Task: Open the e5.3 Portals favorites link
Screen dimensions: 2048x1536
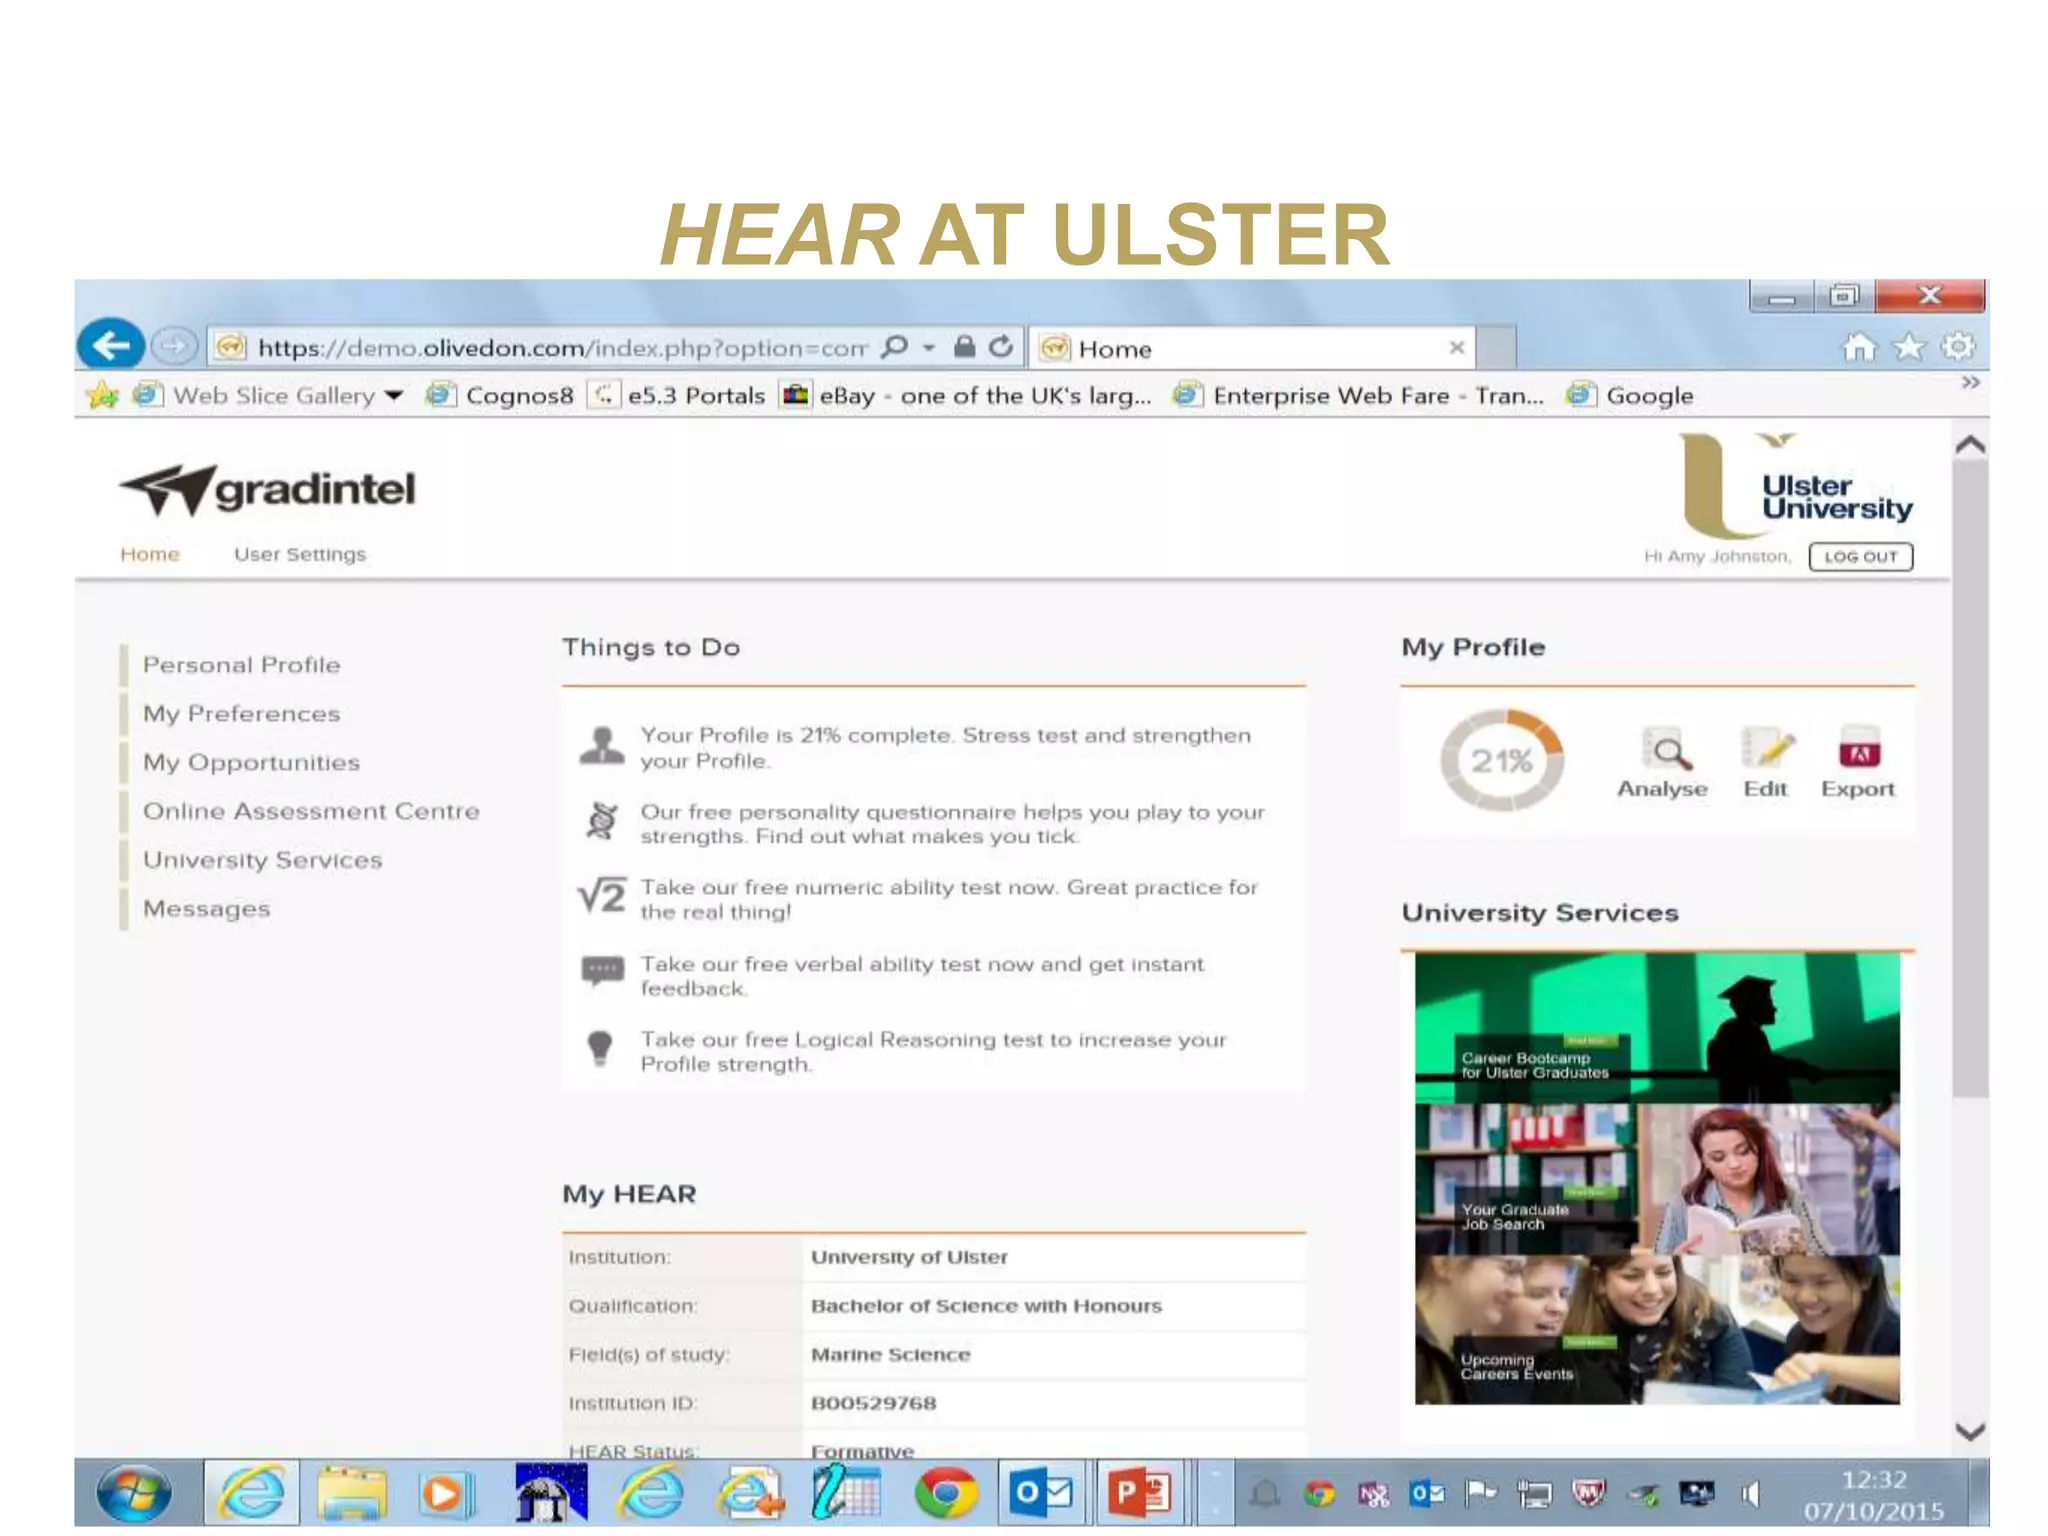Action: click(x=677, y=395)
